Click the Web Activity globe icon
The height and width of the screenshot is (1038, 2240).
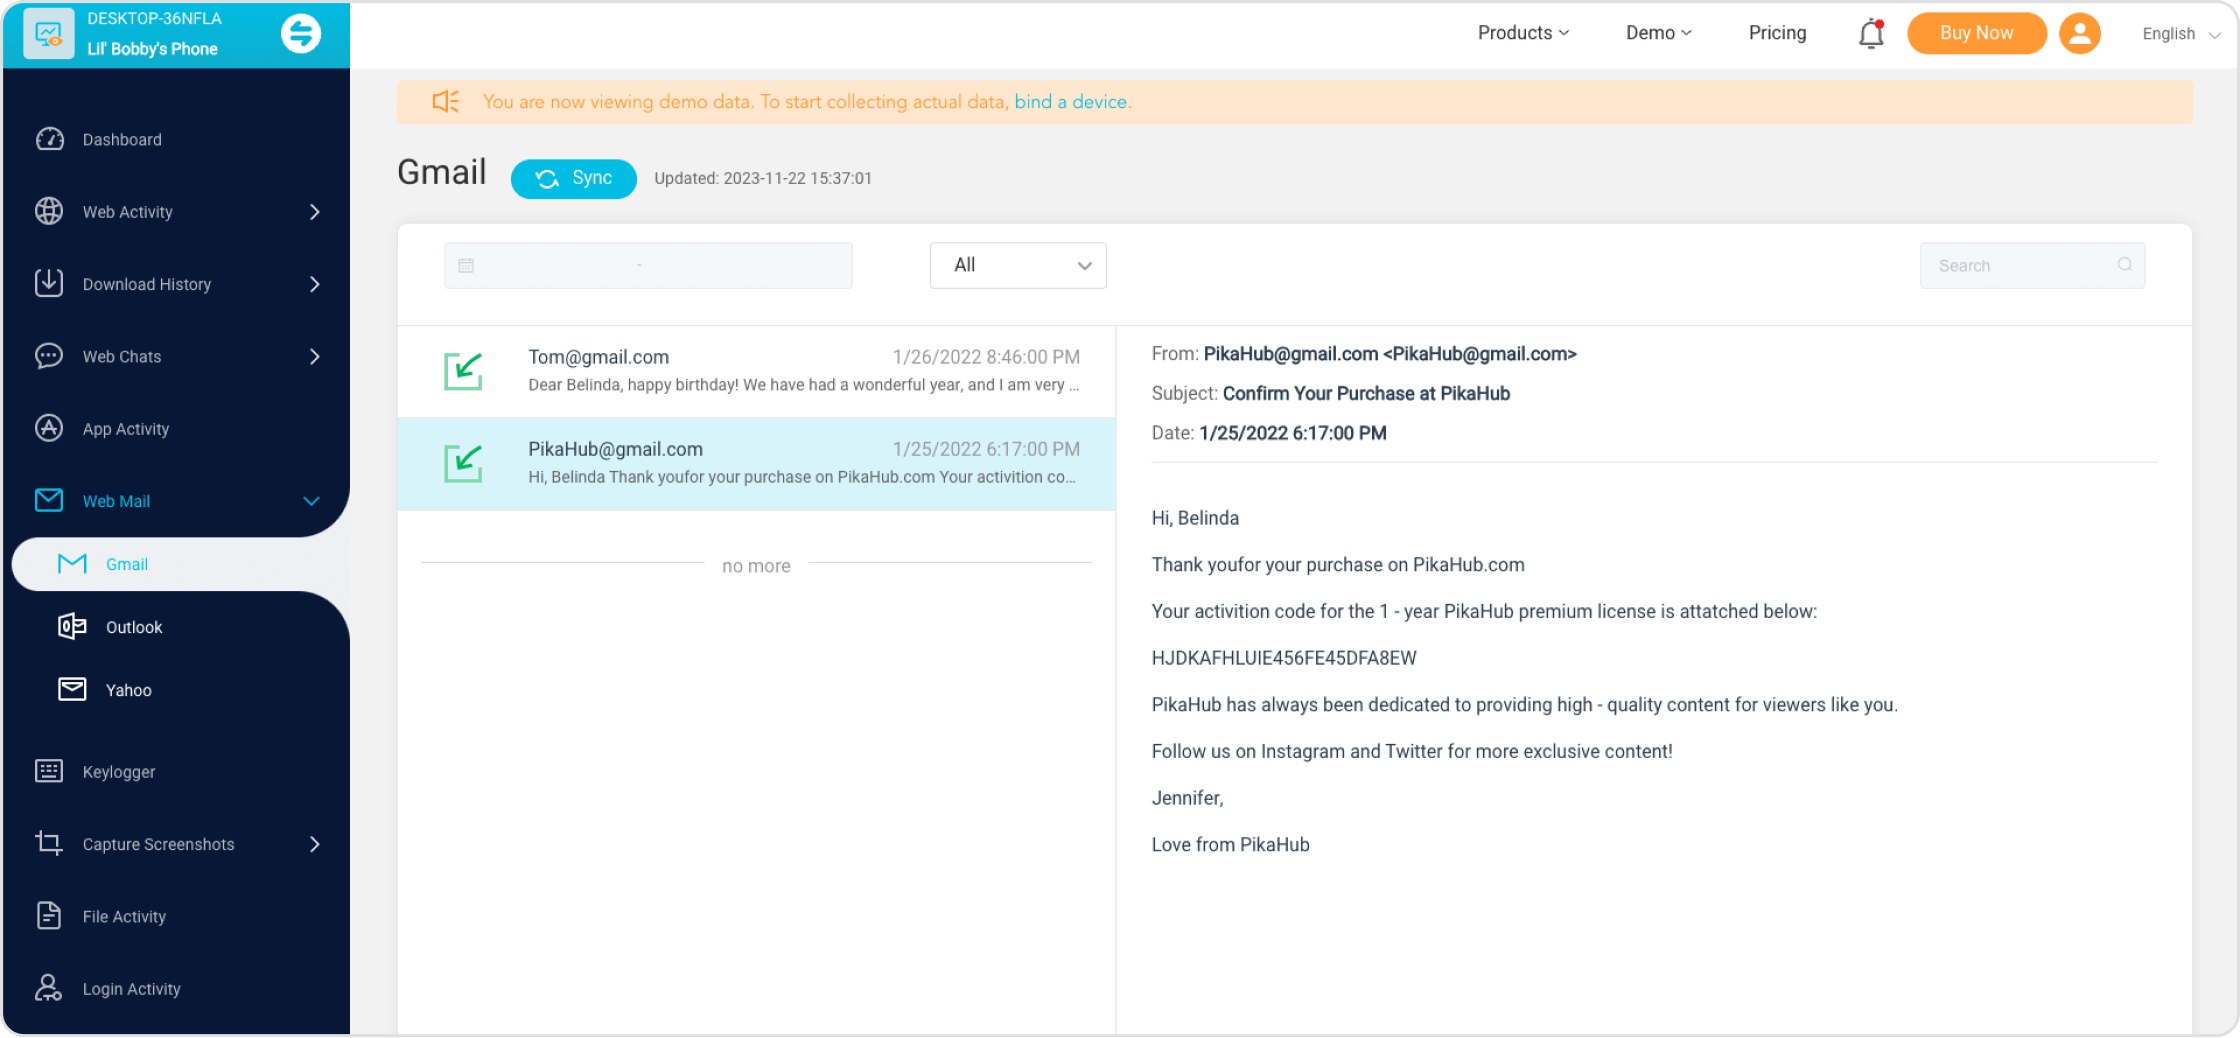pos(49,211)
